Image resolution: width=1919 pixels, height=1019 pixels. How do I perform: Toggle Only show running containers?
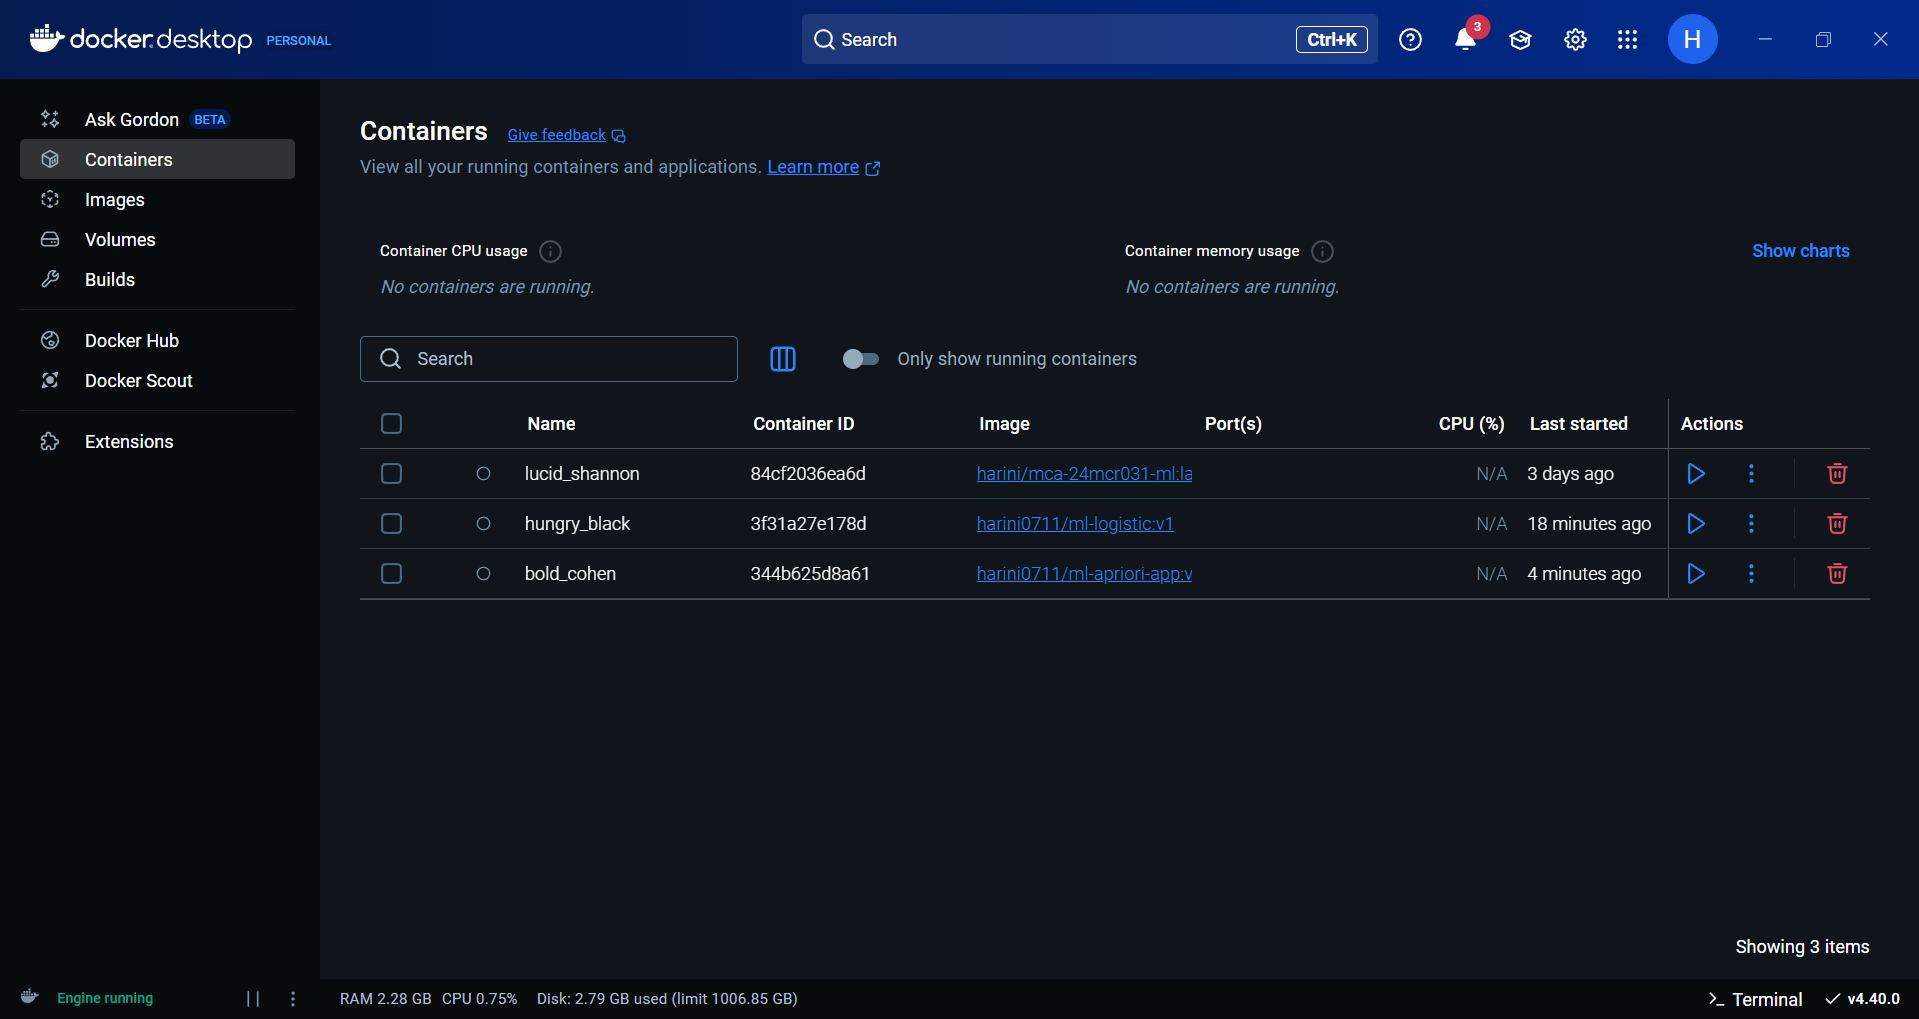(x=860, y=359)
